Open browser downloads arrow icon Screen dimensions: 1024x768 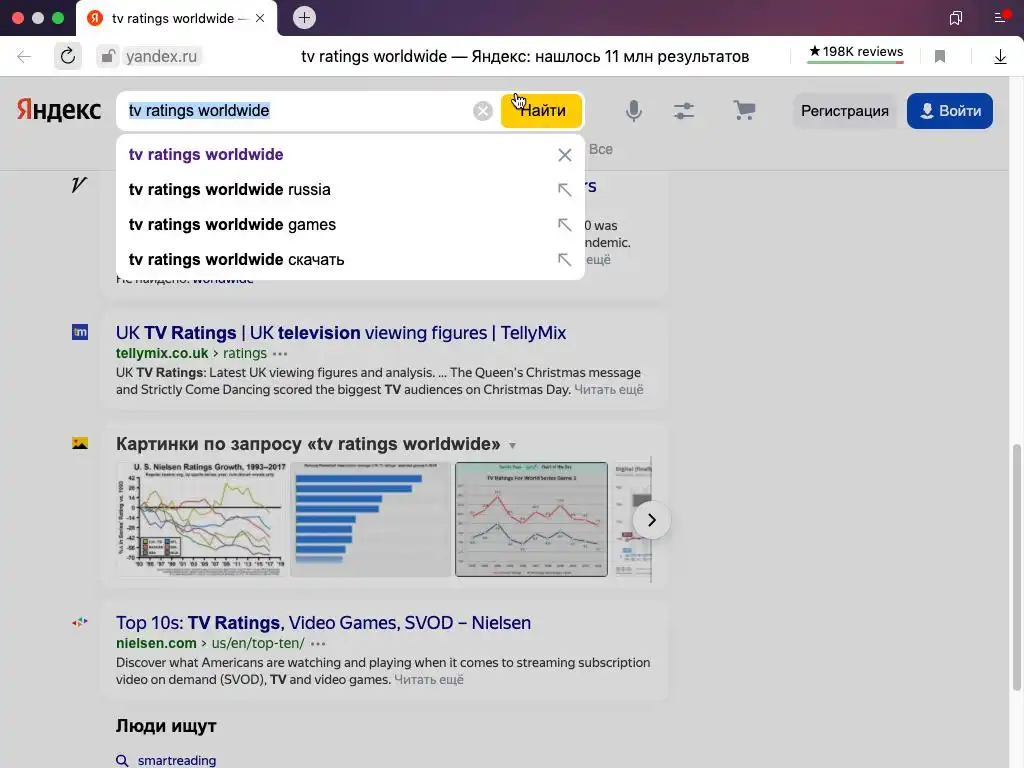tap(1000, 57)
